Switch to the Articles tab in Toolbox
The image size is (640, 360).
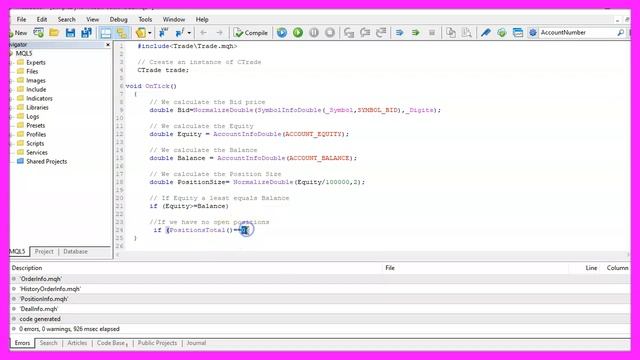click(x=77, y=343)
